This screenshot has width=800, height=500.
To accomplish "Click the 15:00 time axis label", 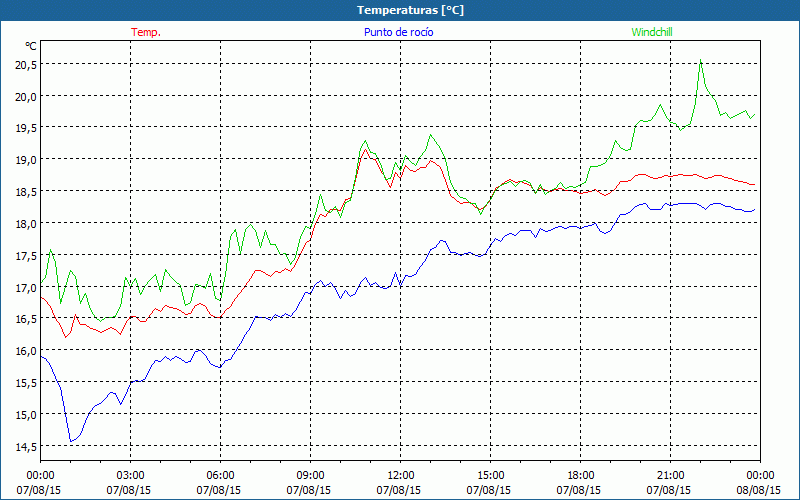I will (x=490, y=476).
